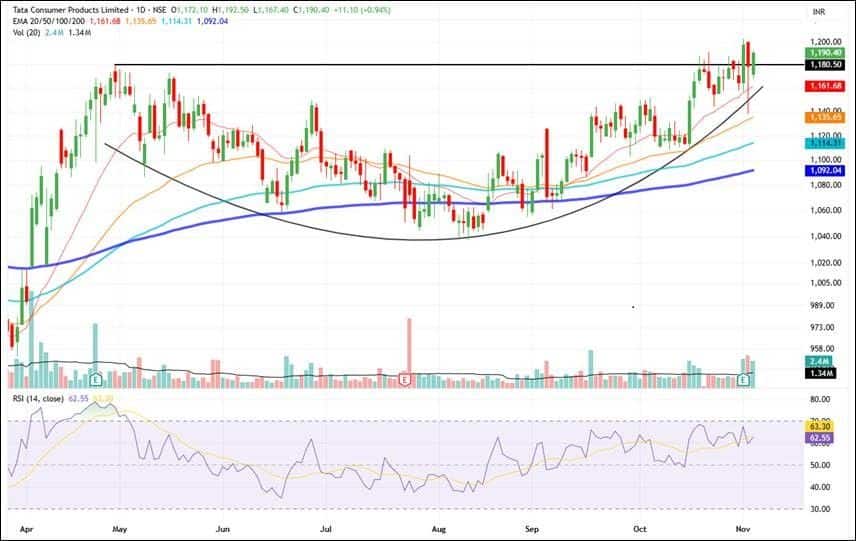Click the purple 62.55 RSI value tag
The width and height of the screenshot is (856, 541).
click(x=820, y=438)
